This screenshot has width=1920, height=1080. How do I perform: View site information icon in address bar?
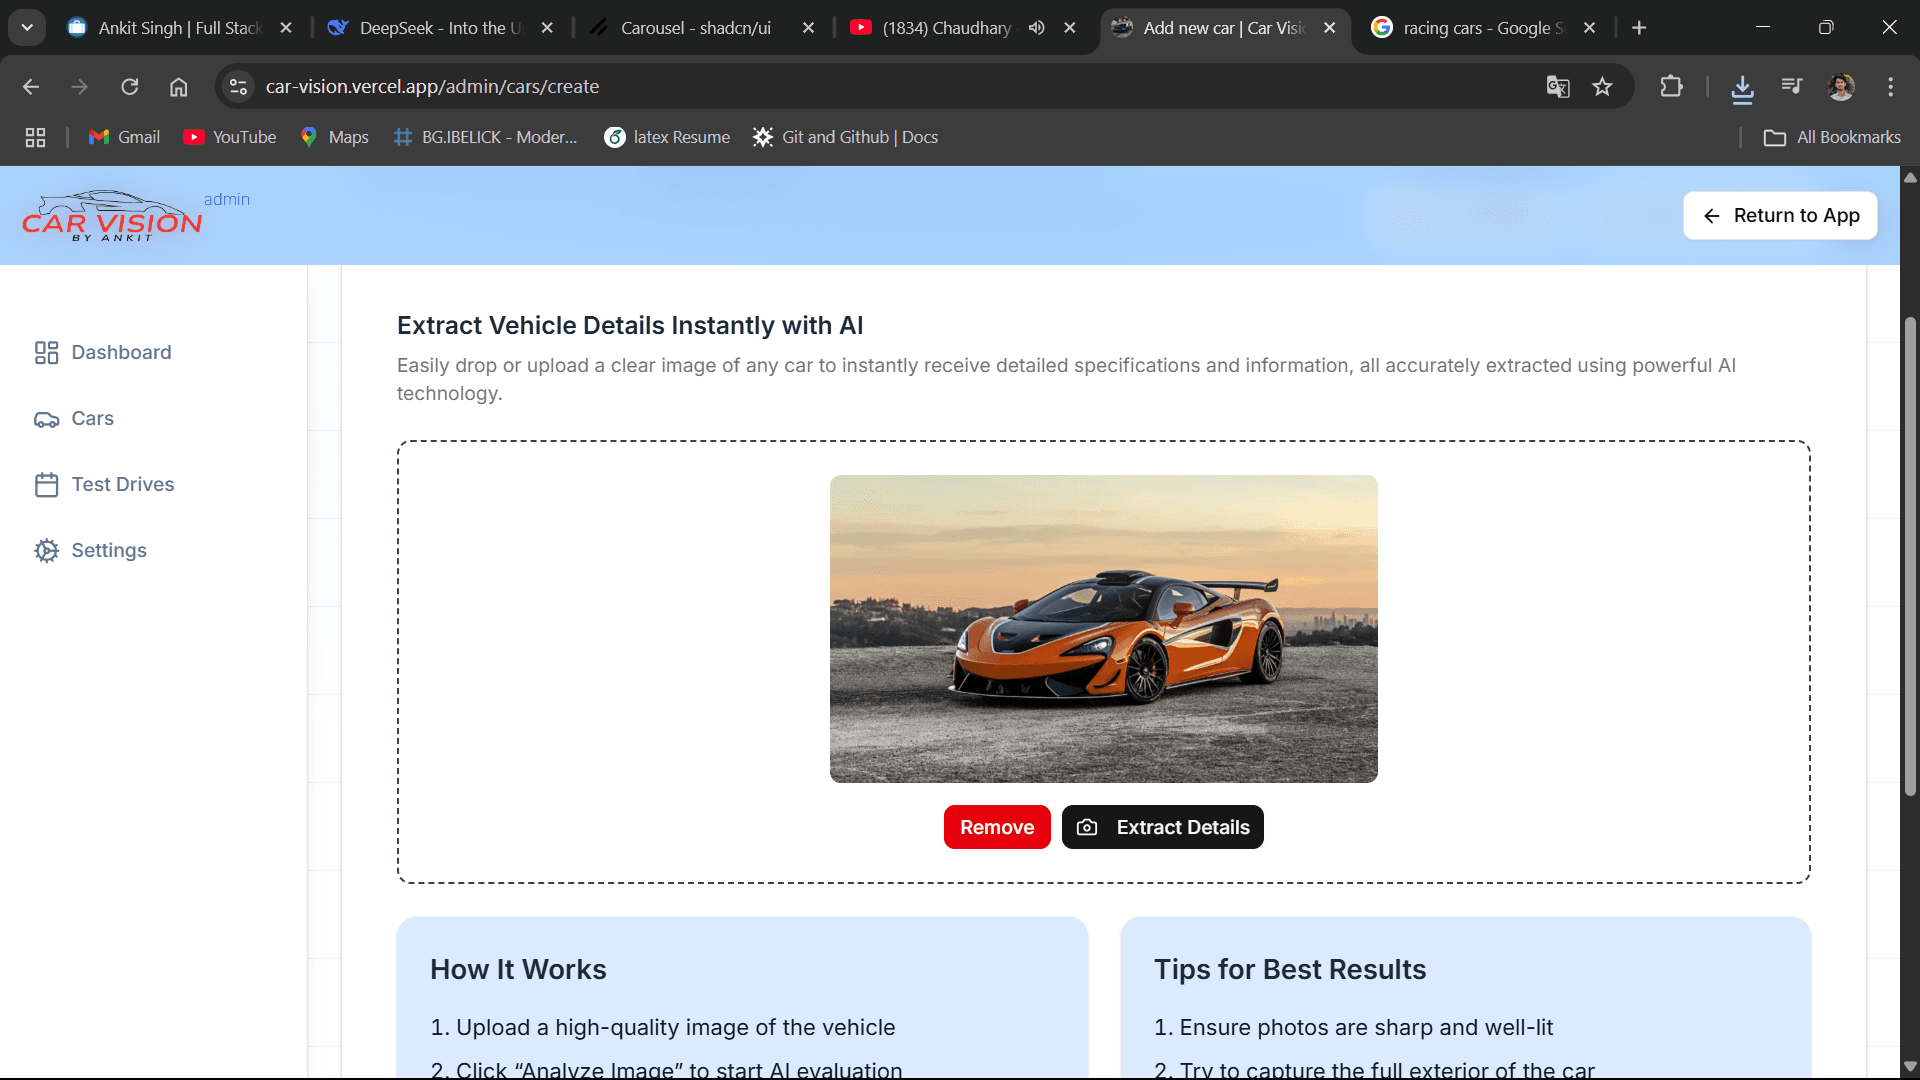(x=238, y=87)
